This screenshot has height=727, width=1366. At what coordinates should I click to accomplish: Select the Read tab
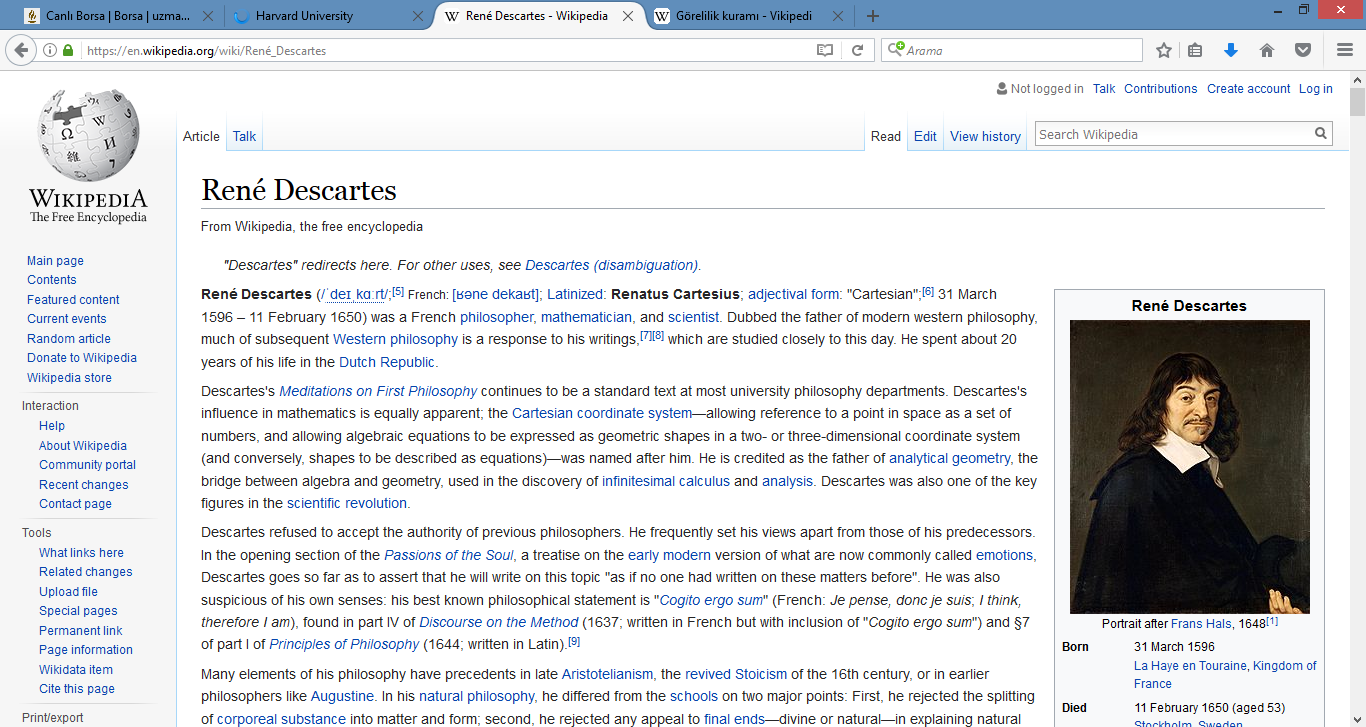pos(886,136)
